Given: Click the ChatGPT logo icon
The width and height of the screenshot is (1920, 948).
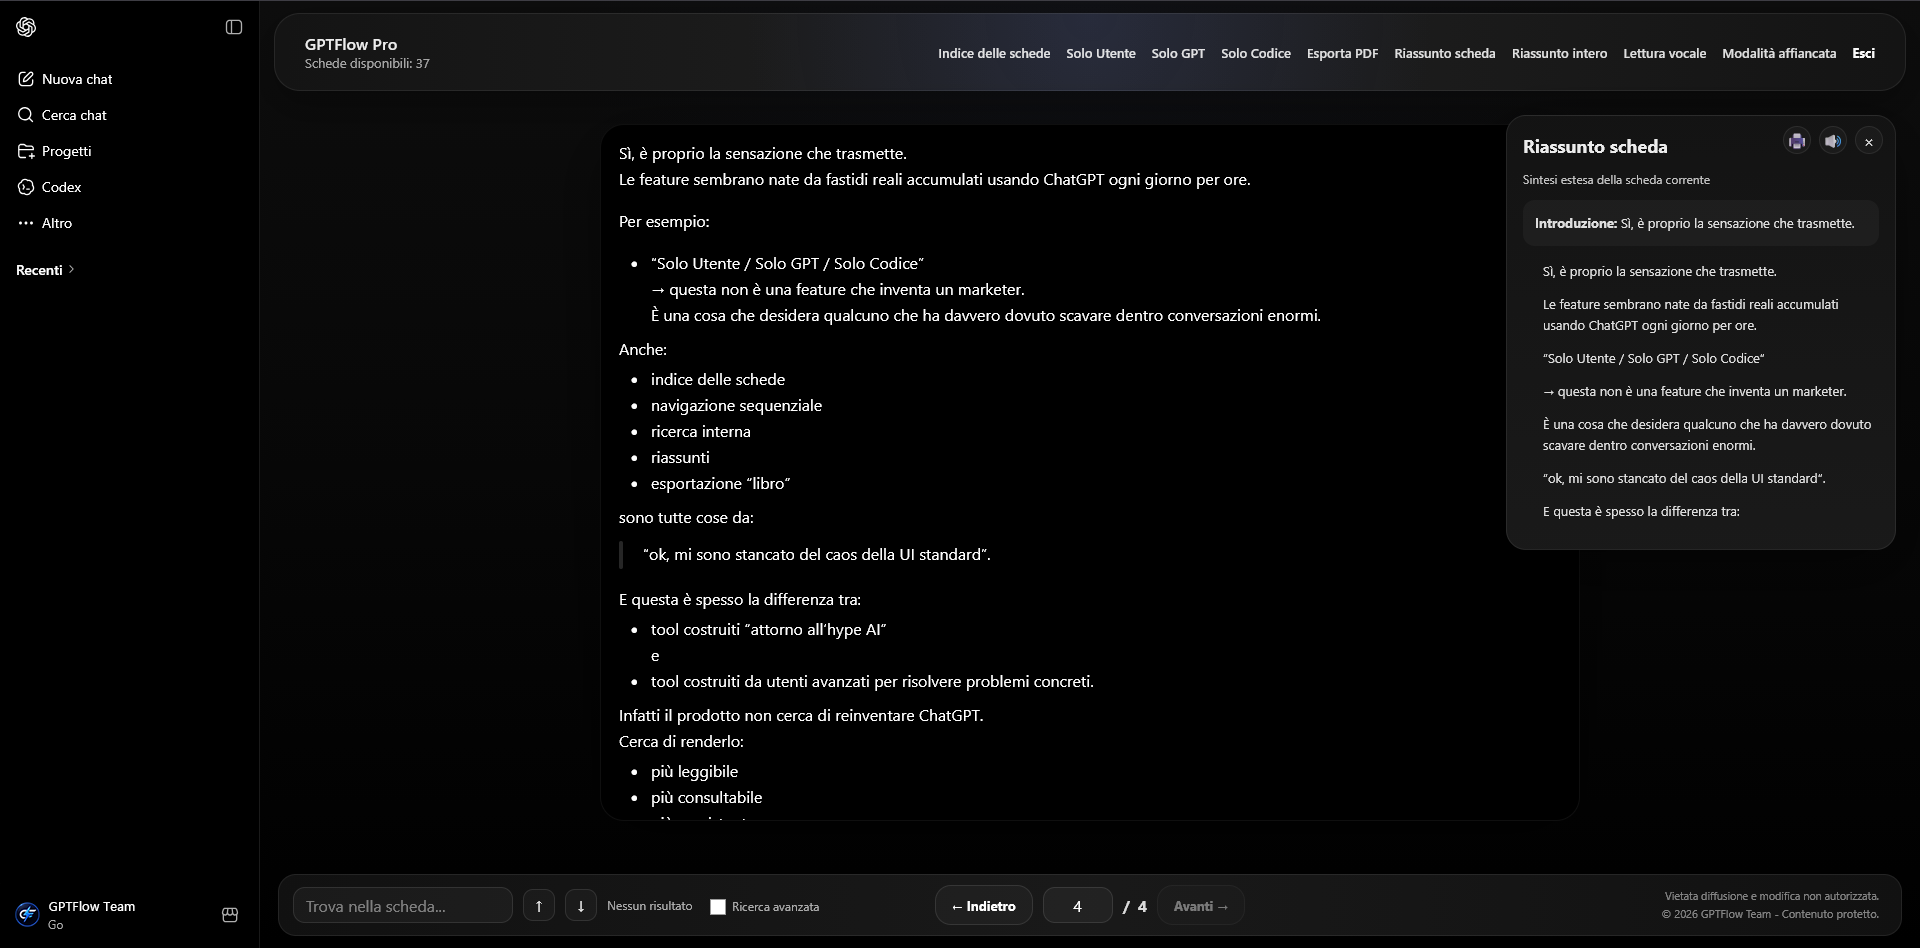Looking at the screenshot, I should coord(26,27).
